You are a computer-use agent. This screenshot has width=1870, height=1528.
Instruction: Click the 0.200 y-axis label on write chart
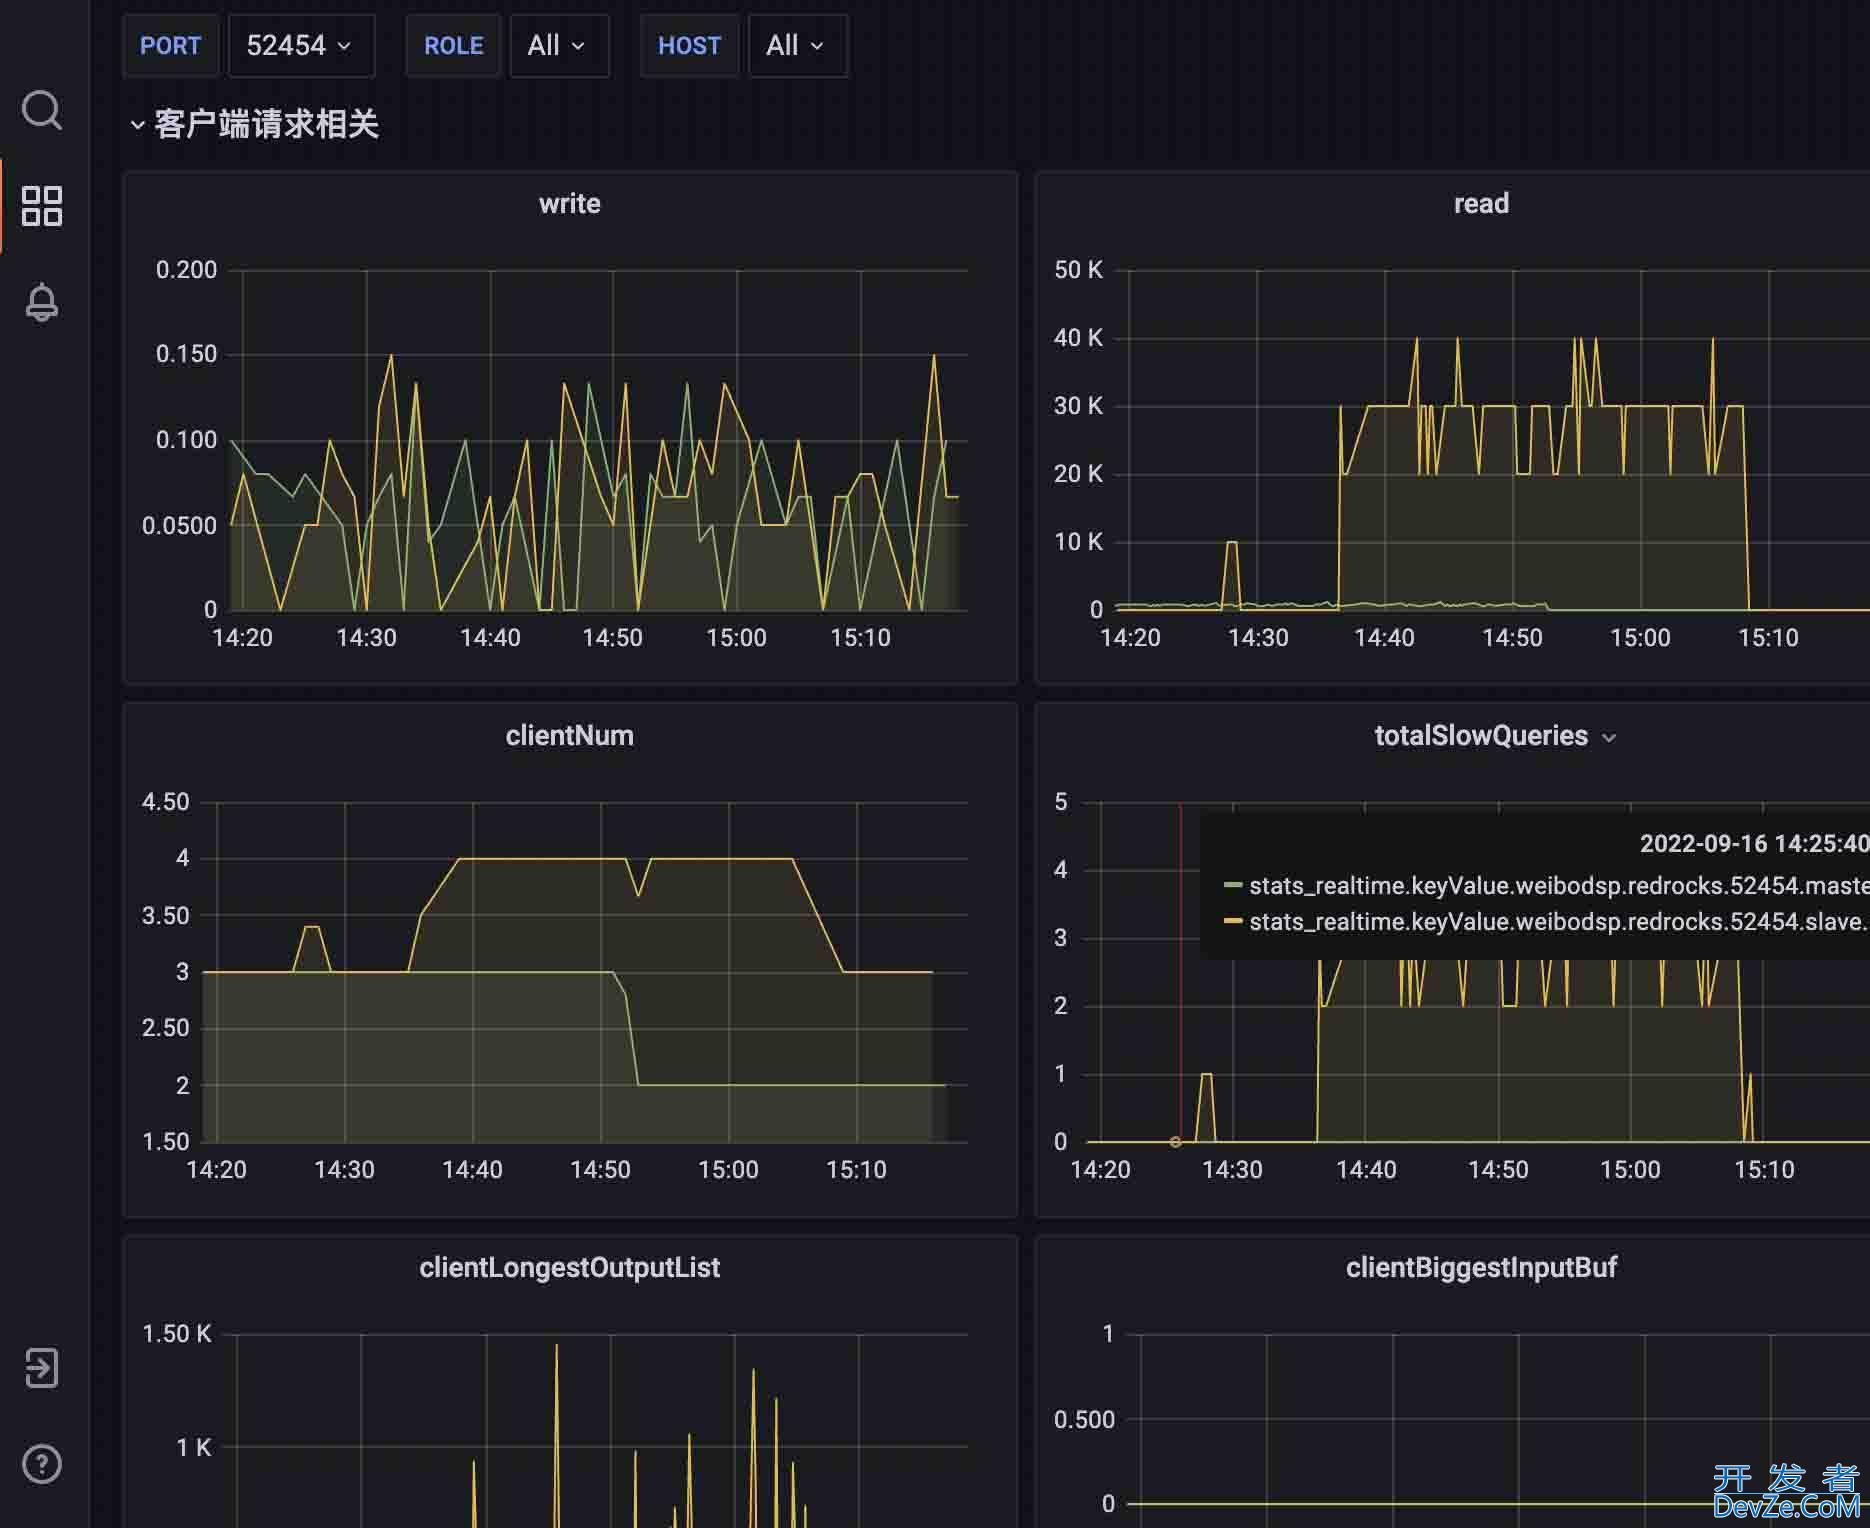tap(186, 270)
